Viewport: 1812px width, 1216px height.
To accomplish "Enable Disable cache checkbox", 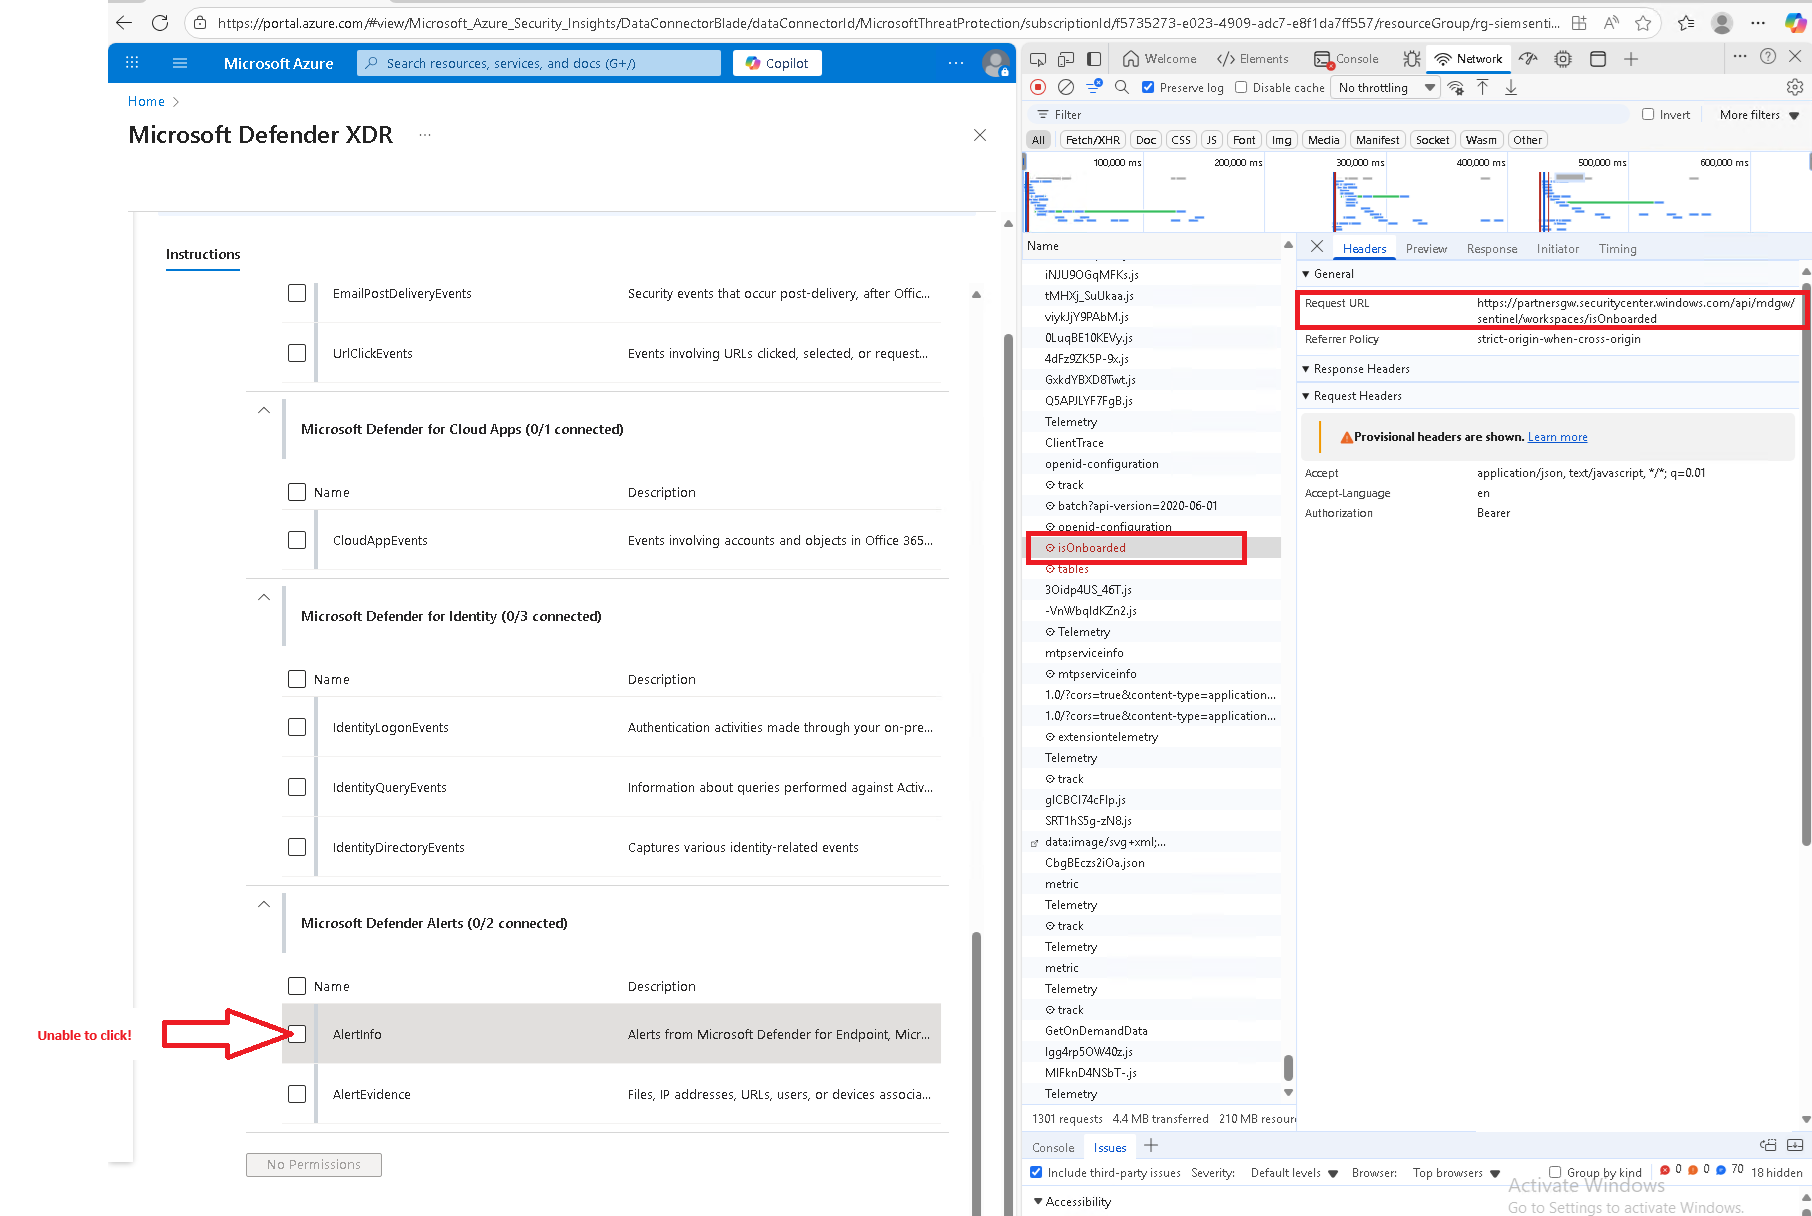I will (1241, 87).
